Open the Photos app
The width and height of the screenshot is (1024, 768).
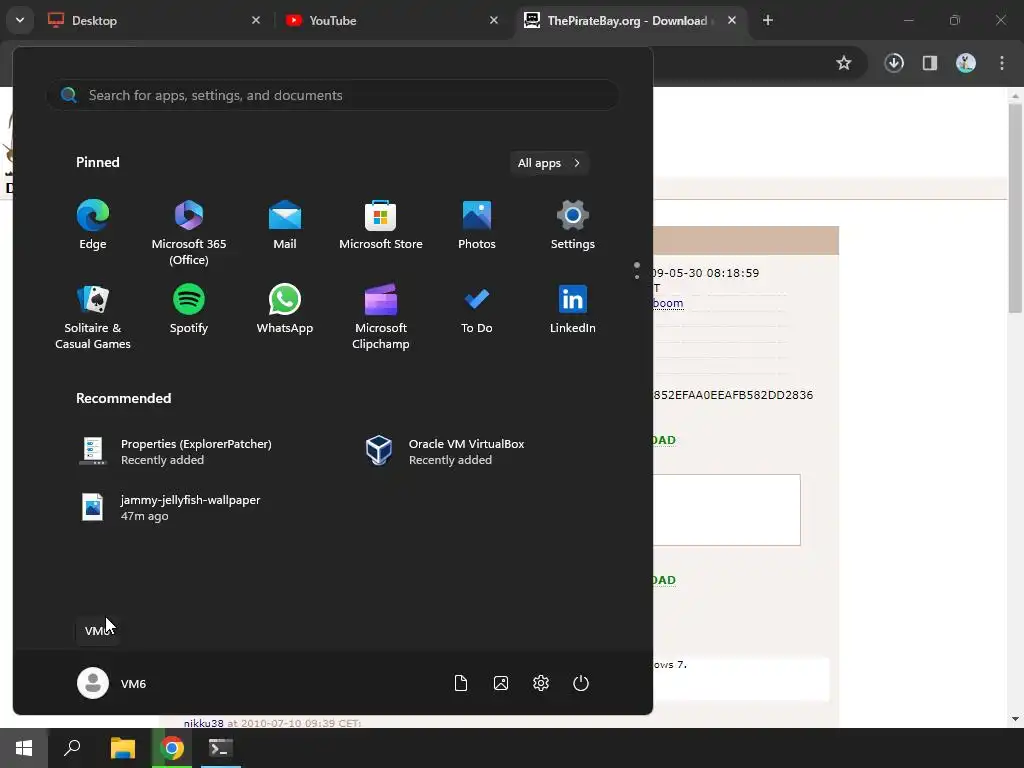(477, 225)
